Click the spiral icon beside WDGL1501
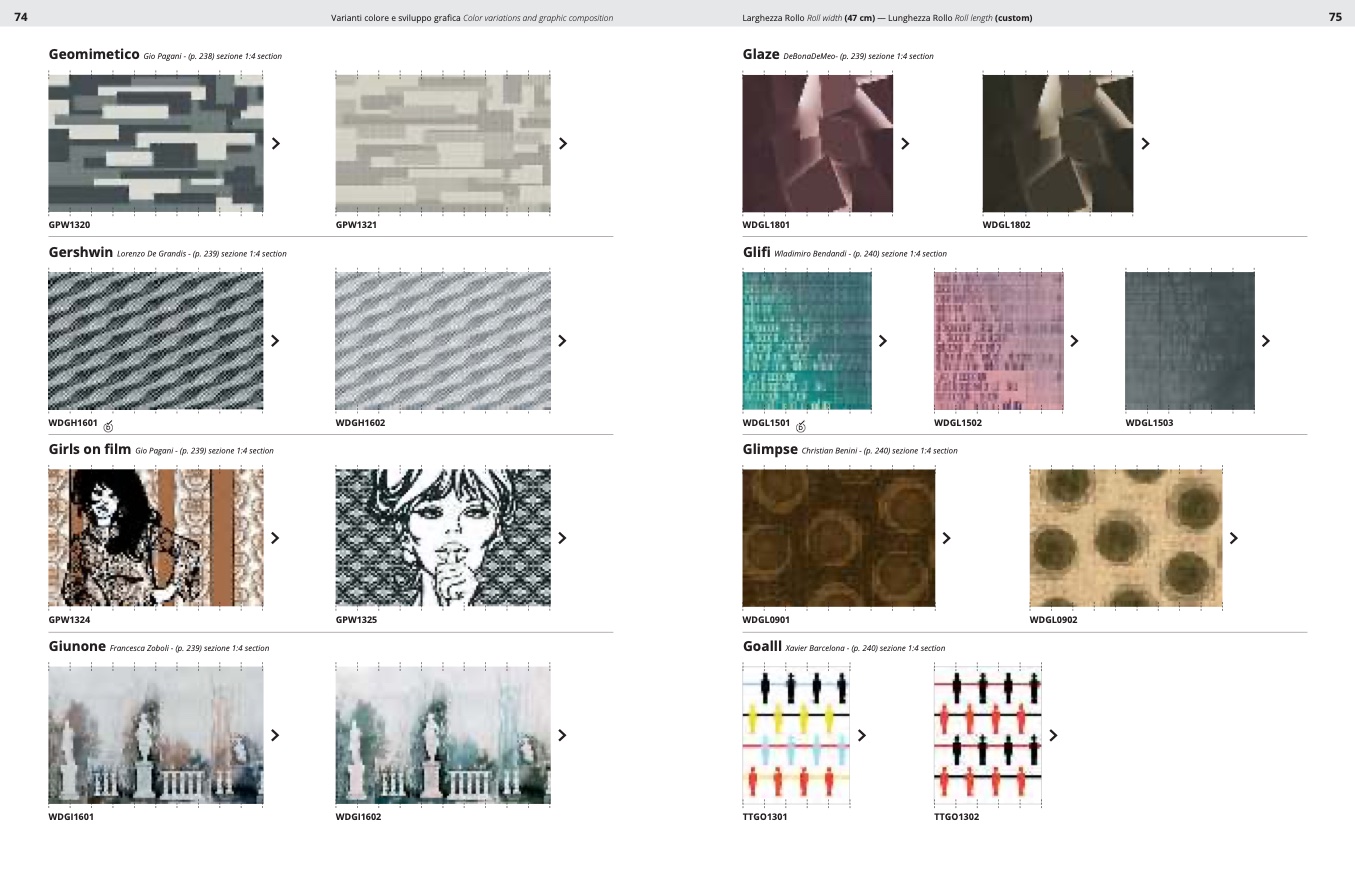Viewport: 1355px width, 878px height. (801, 427)
